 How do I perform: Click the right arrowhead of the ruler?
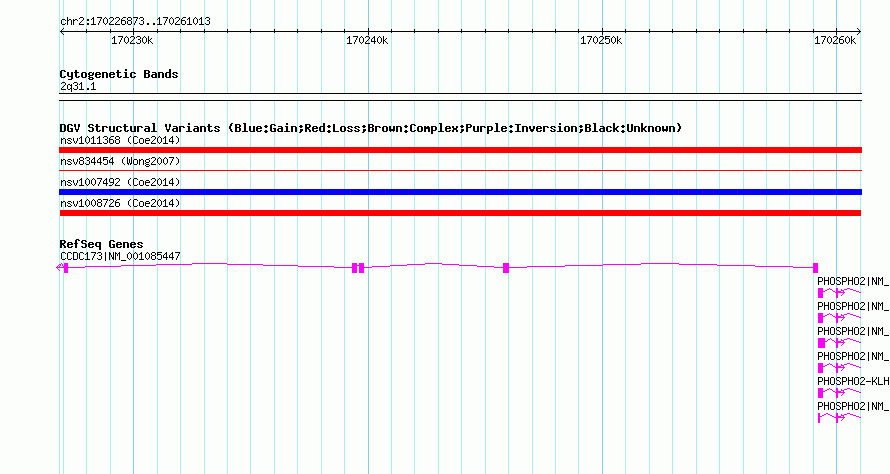[x=859, y=32]
